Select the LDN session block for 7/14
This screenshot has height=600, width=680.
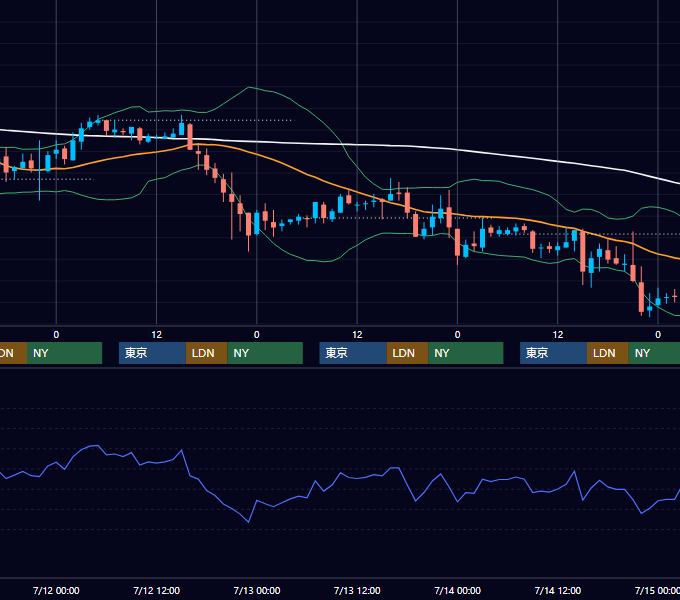click(608, 353)
